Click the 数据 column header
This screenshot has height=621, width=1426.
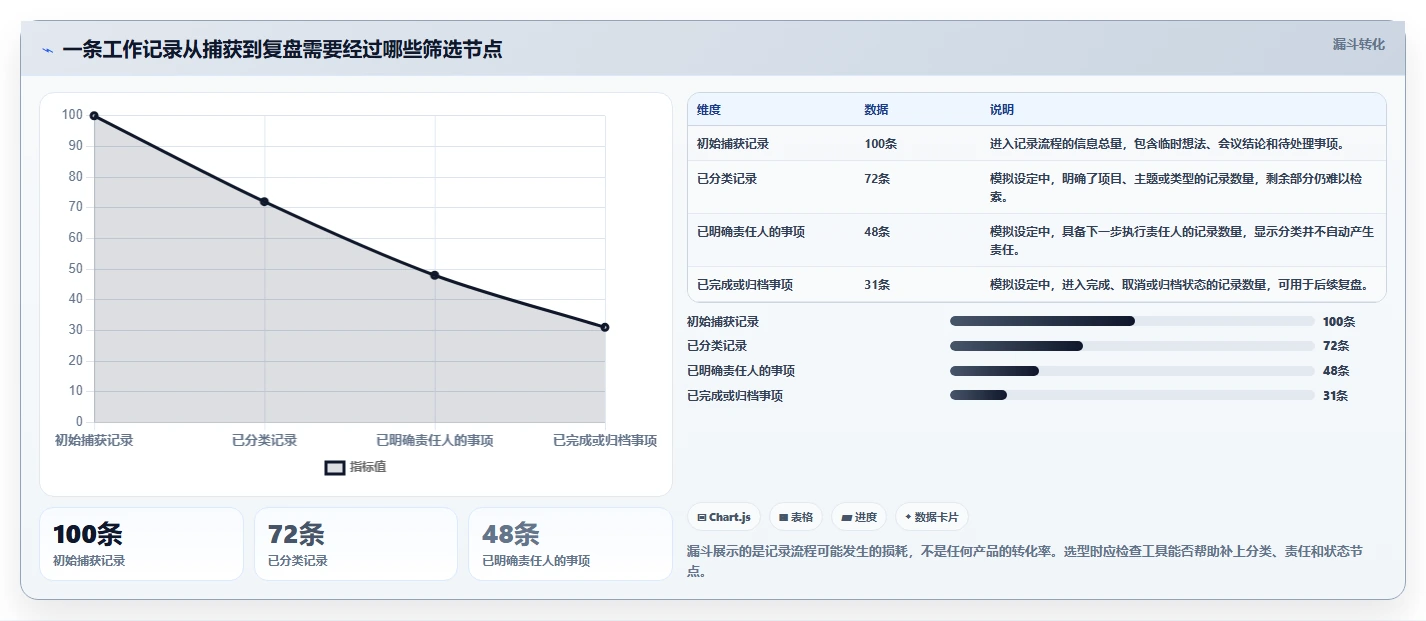pyautogui.click(x=876, y=110)
